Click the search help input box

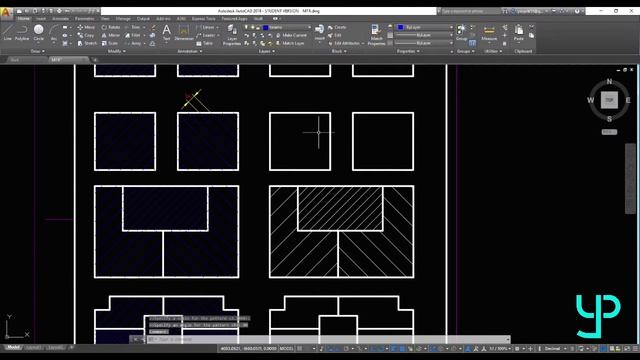point(470,11)
